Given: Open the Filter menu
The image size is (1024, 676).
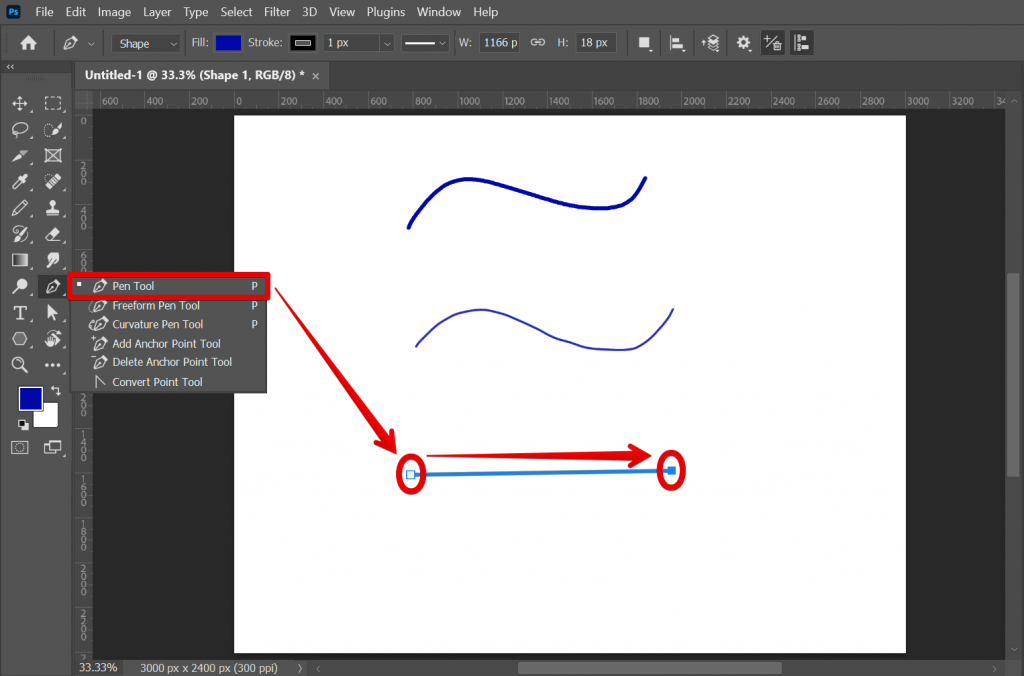Looking at the screenshot, I should (277, 12).
